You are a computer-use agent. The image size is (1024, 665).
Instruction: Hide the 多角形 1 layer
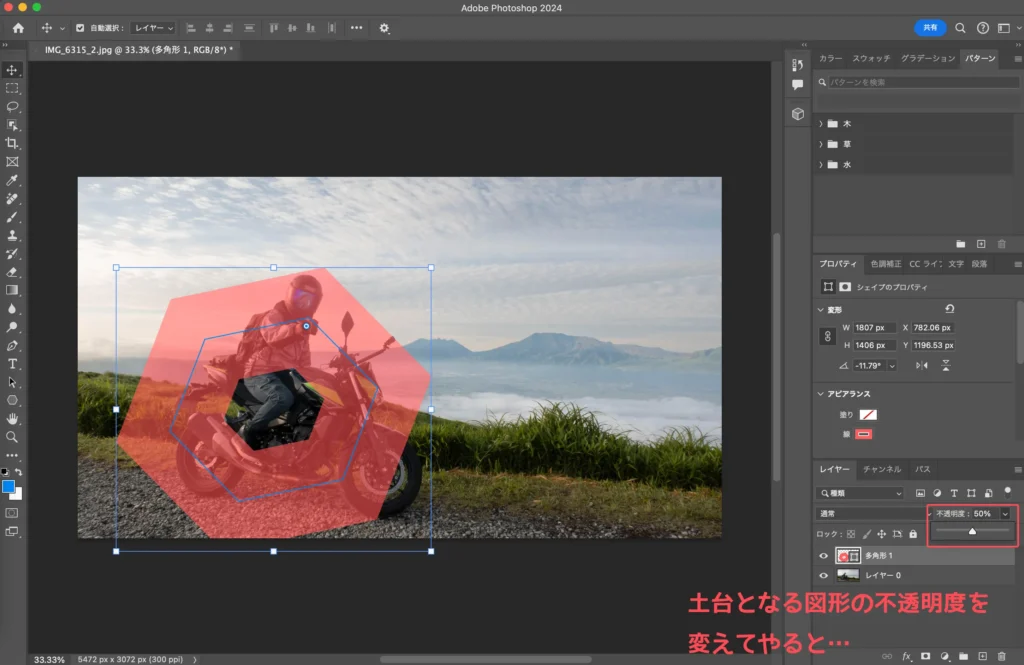tap(824, 556)
